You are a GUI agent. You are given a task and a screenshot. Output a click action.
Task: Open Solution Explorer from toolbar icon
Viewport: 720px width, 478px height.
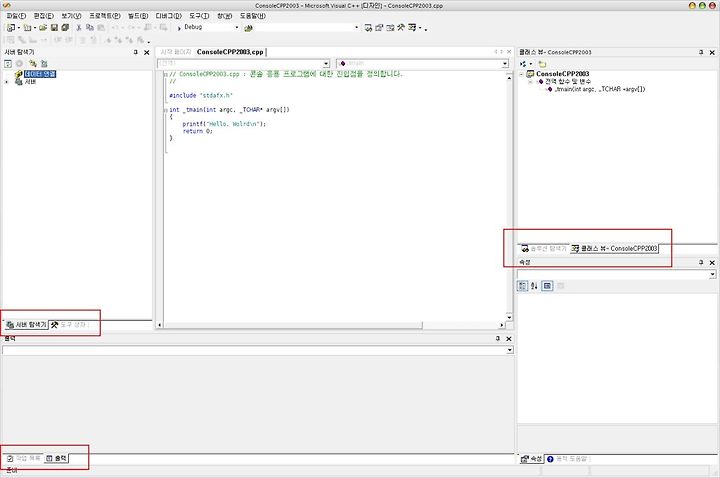click(x=368, y=28)
